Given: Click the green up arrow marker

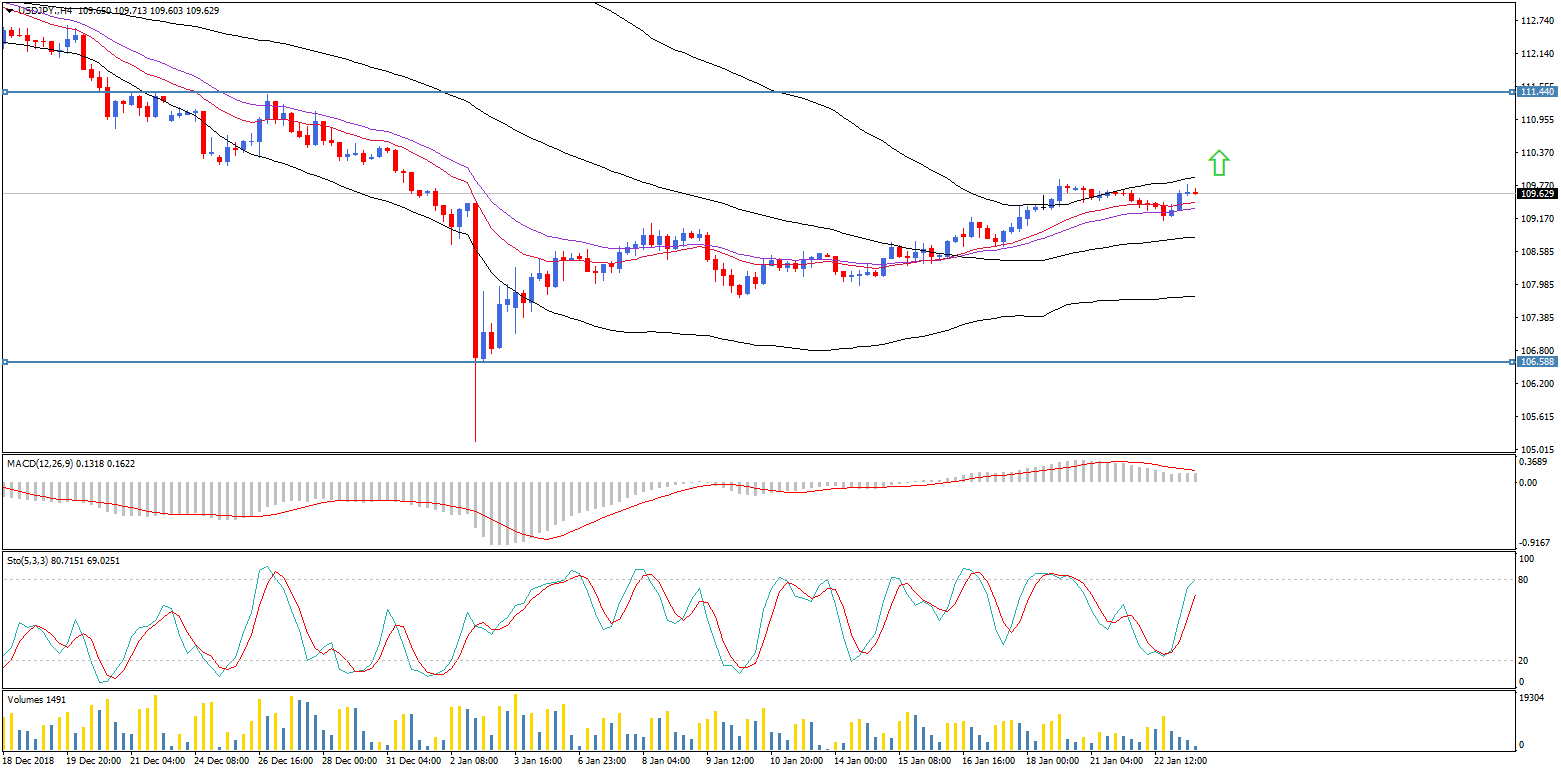Looking at the screenshot, I should 1218,163.
